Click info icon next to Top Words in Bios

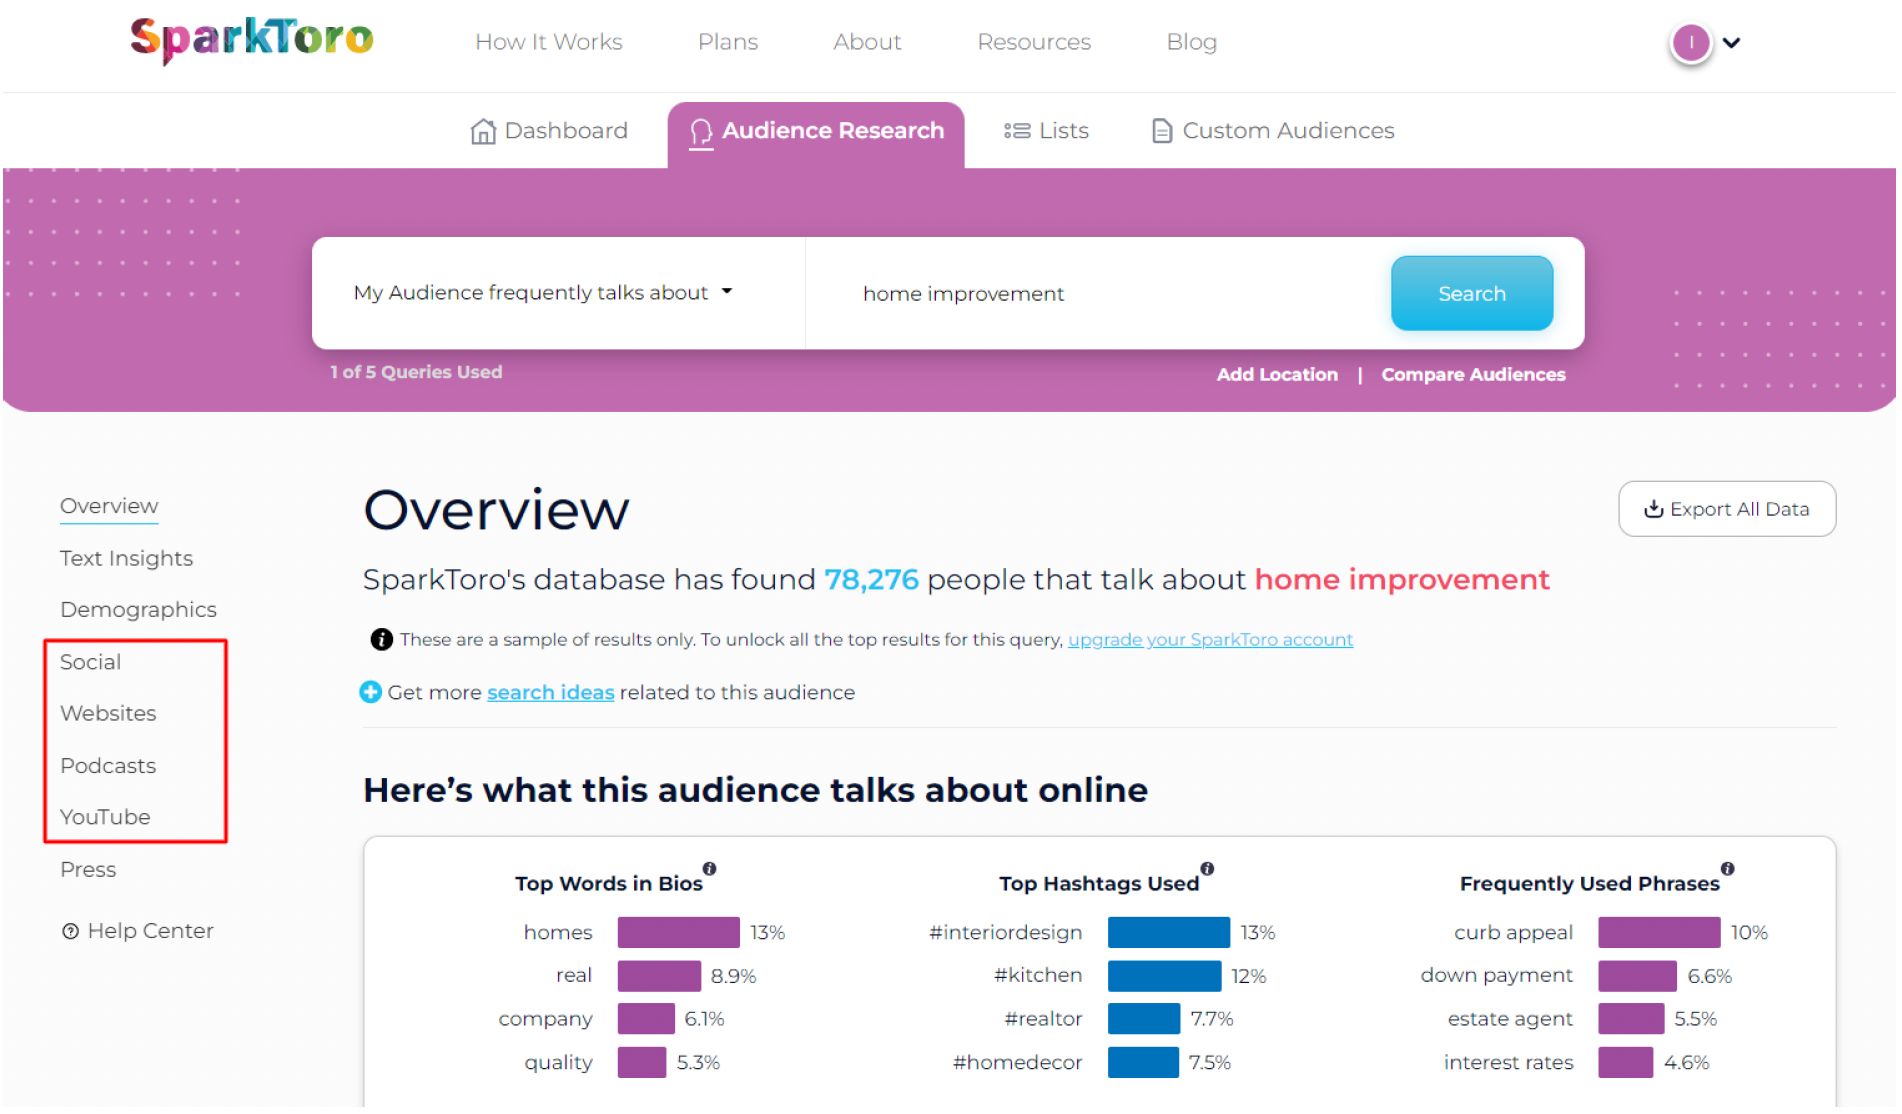tap(709, 869)
